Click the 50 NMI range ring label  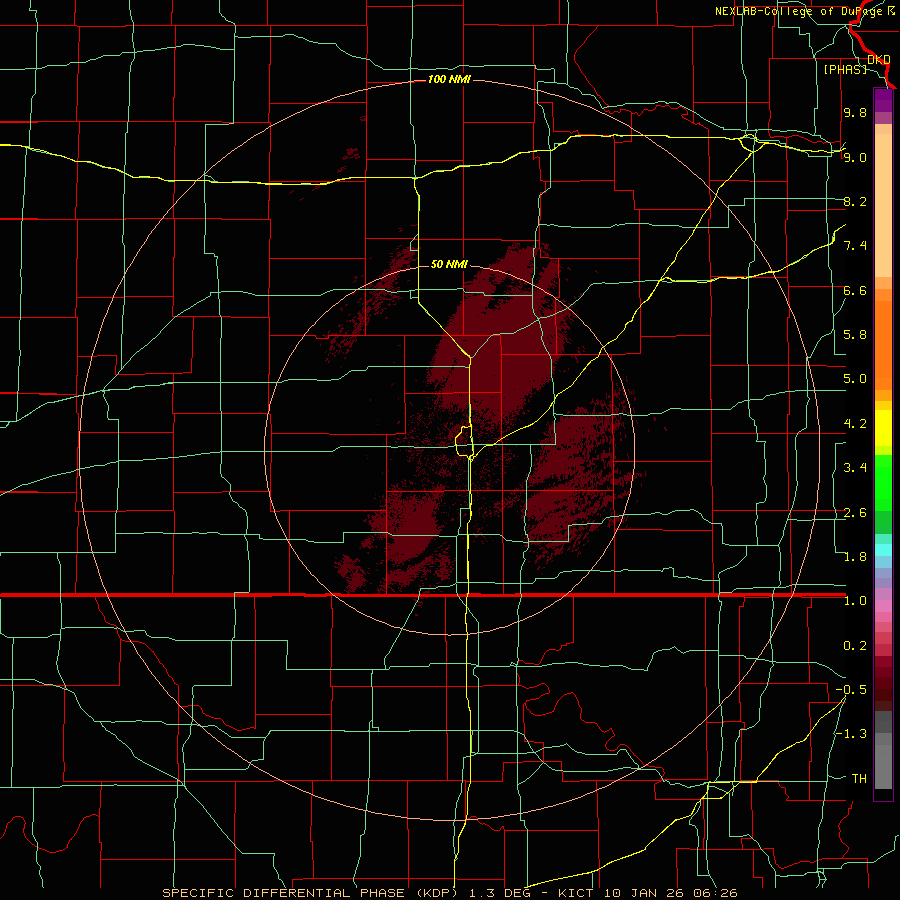pos(449,265)
